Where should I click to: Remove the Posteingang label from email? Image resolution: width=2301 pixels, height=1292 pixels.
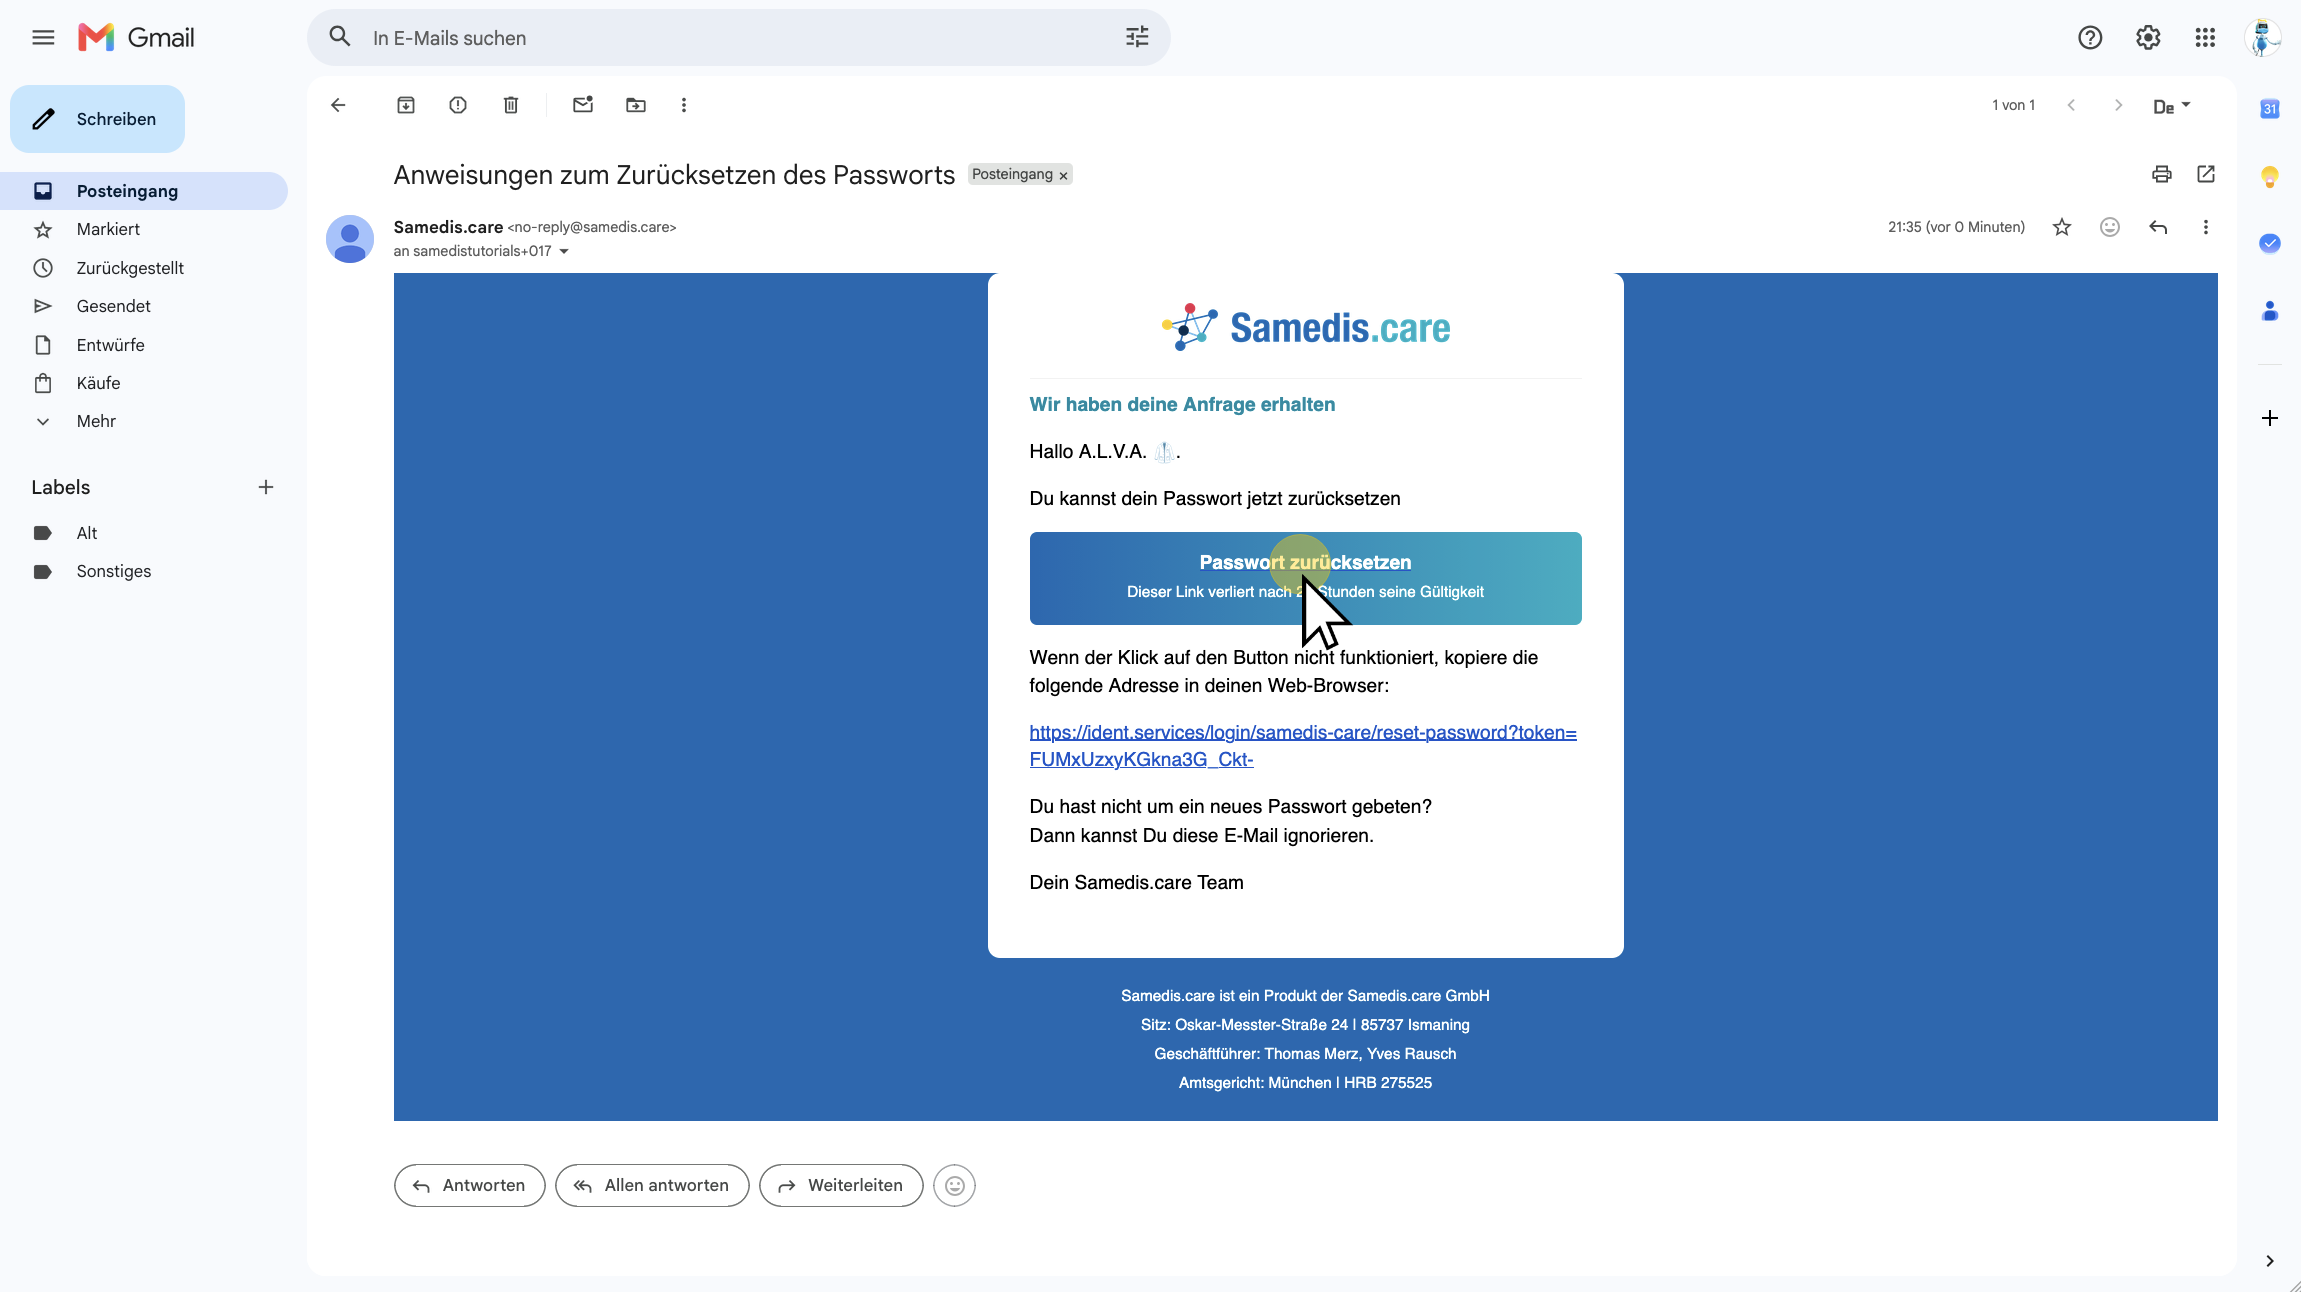1064,176
